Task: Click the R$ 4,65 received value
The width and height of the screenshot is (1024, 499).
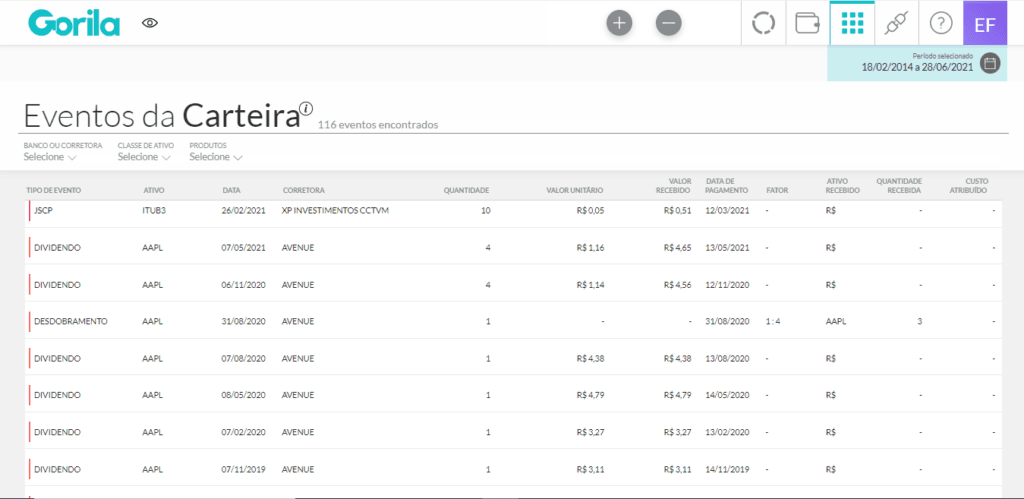Action: [x=677, y=248]
